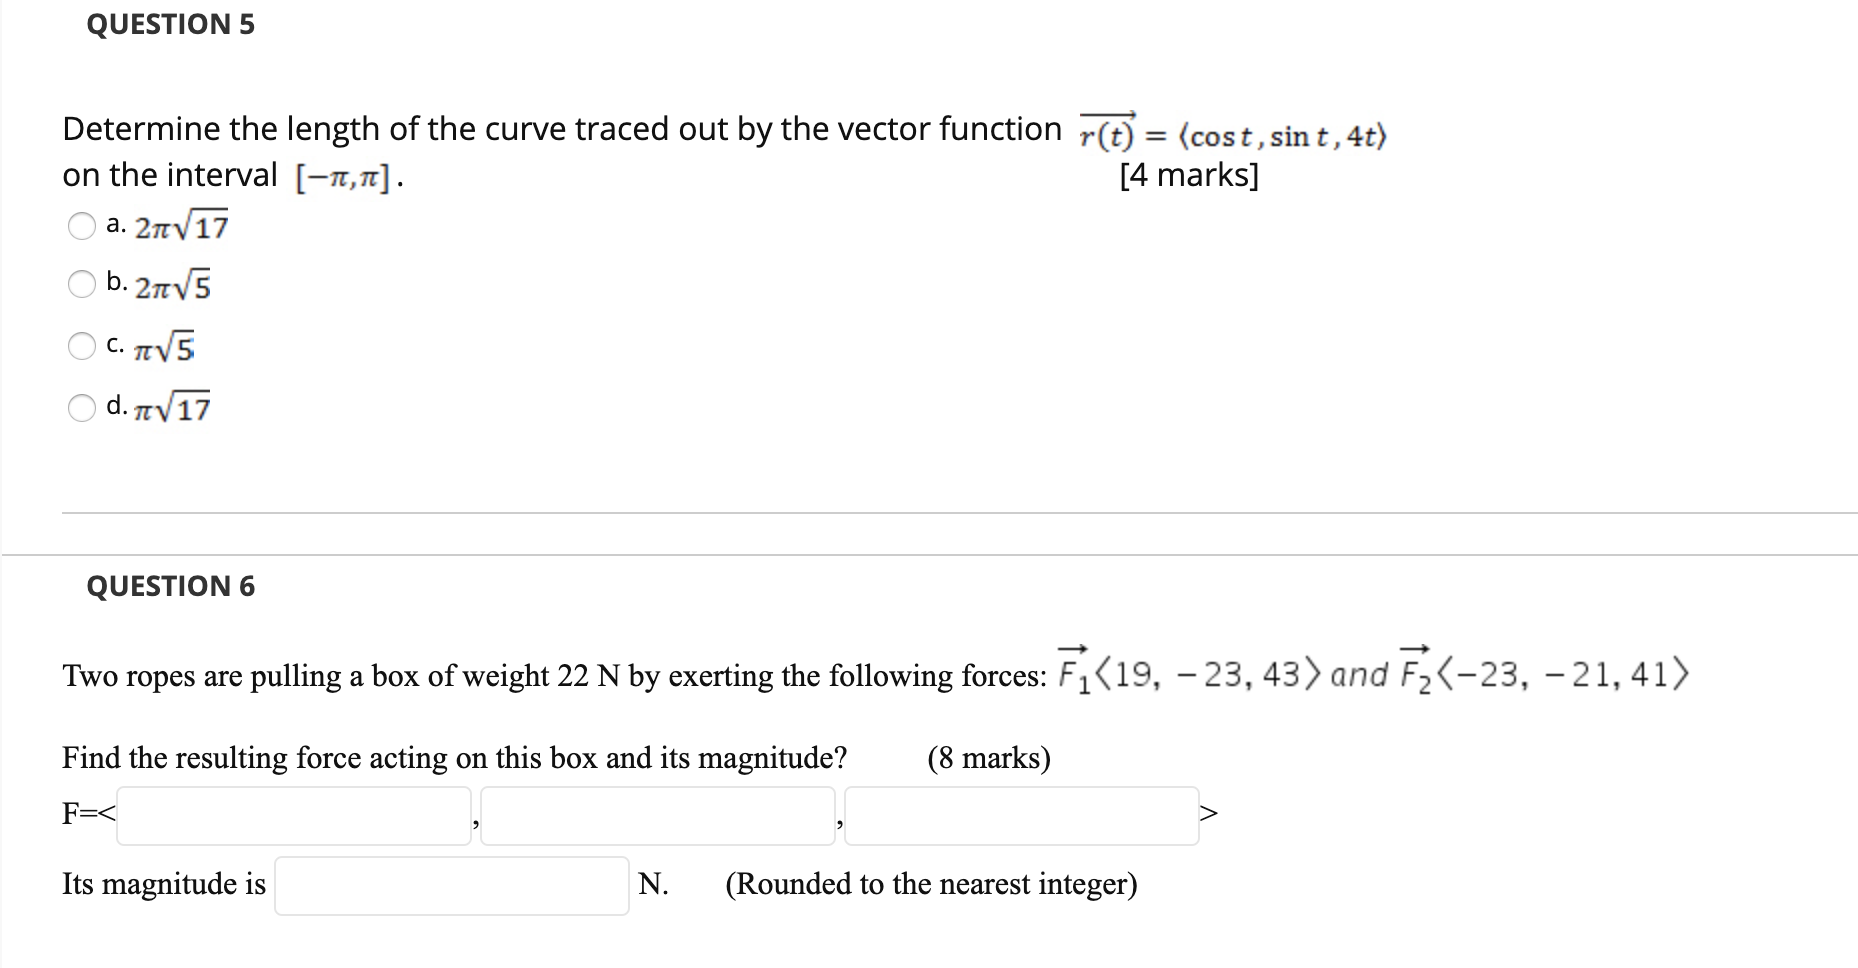Click the [4 marks] label in Question 5
This screenshot has height=968, width=1858.
pyautogui.click(x=1188, y=174)
